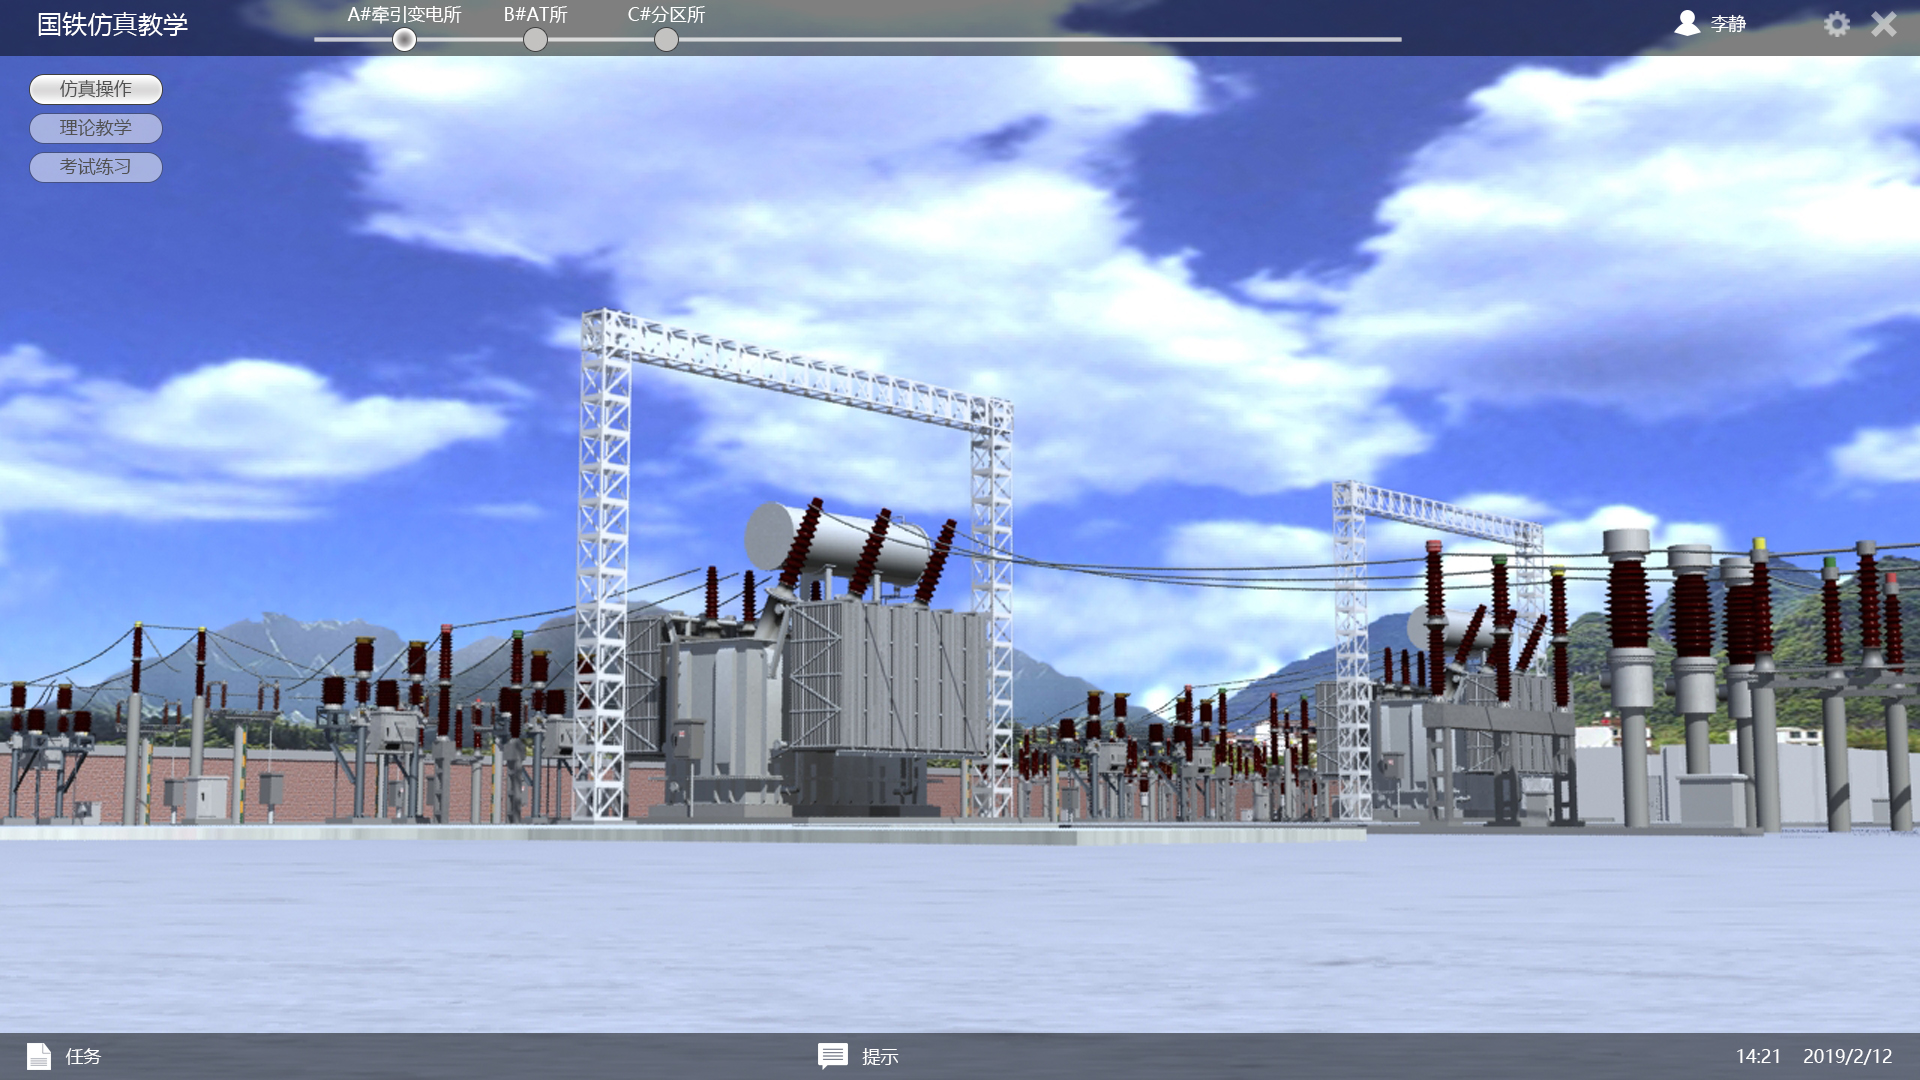Switch to 理论教学 mode
This screenshot has width=1920, height=1080.
click(x=96, y=128)
